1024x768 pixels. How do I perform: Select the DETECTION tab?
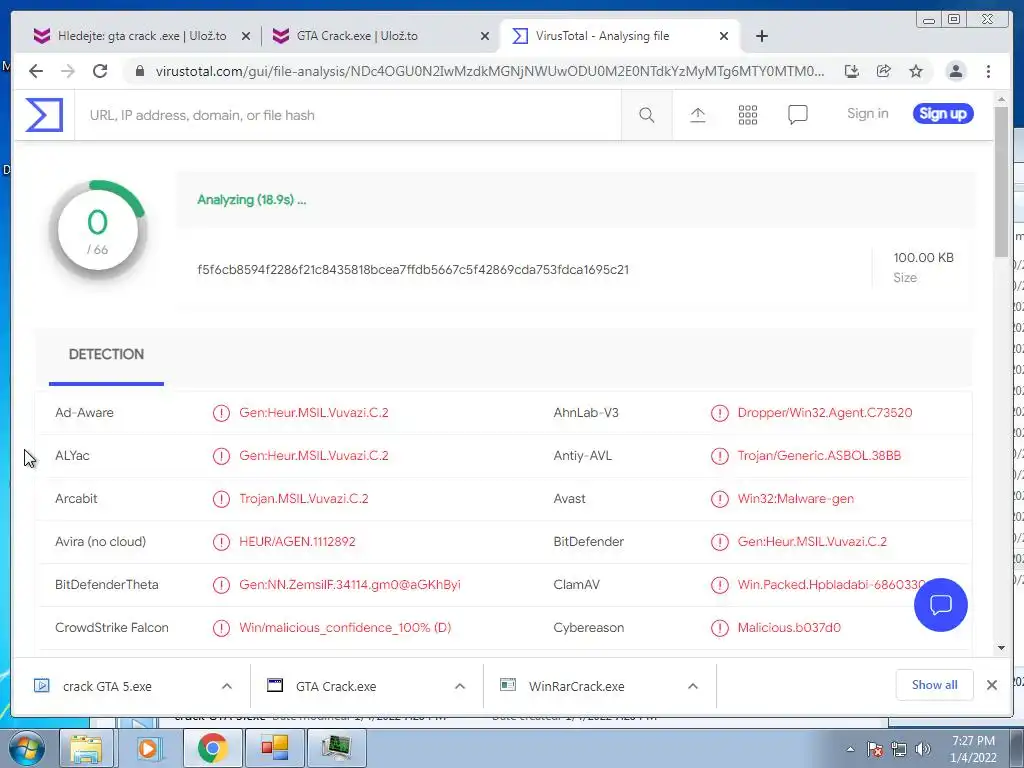[x=106, y=354]
